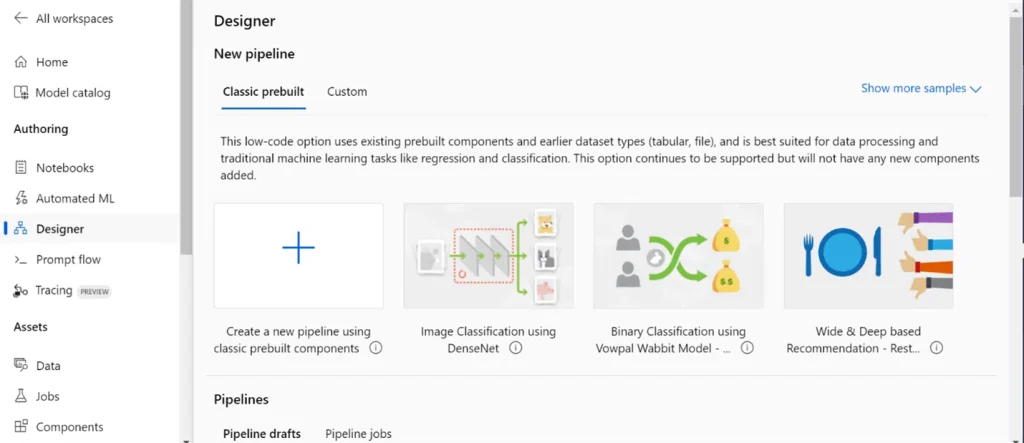Click info icon for DenseNet sample
Image resolution: width=1024 pixels, height=443 pixels.
[x=516, y=348]
